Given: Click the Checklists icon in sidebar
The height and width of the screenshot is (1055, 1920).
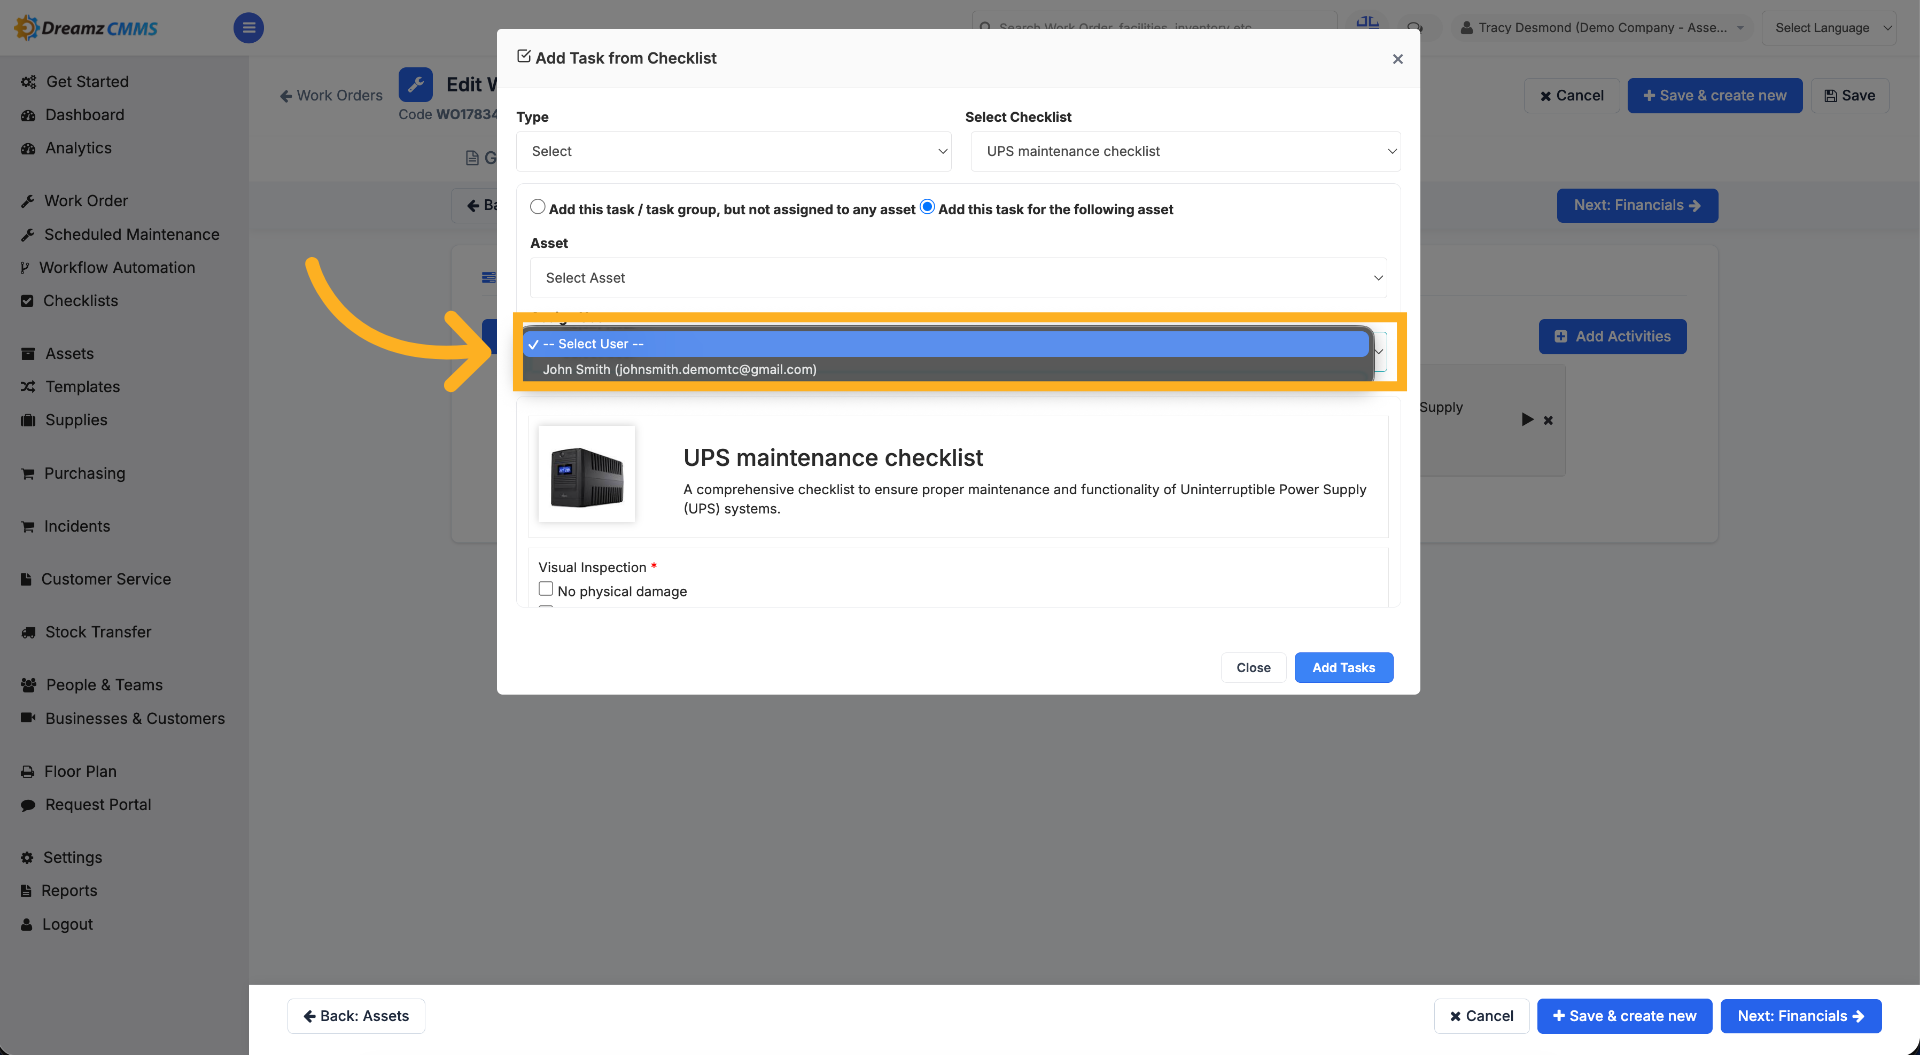Looking at the screenshot, I should click(27, 301).
